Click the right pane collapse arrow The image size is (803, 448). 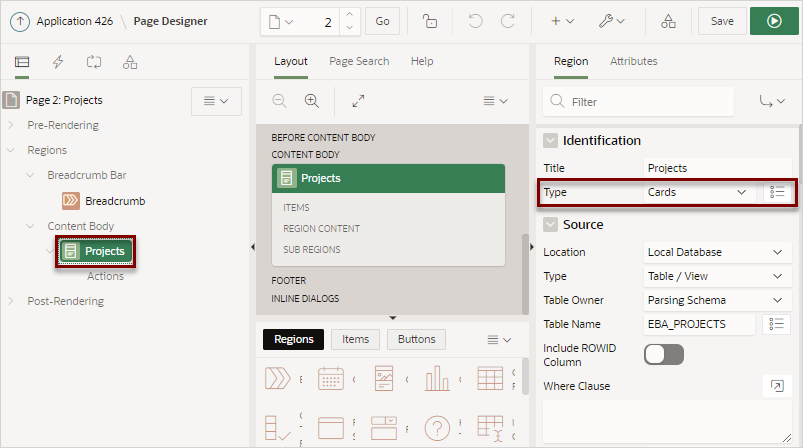click(532, 247)
